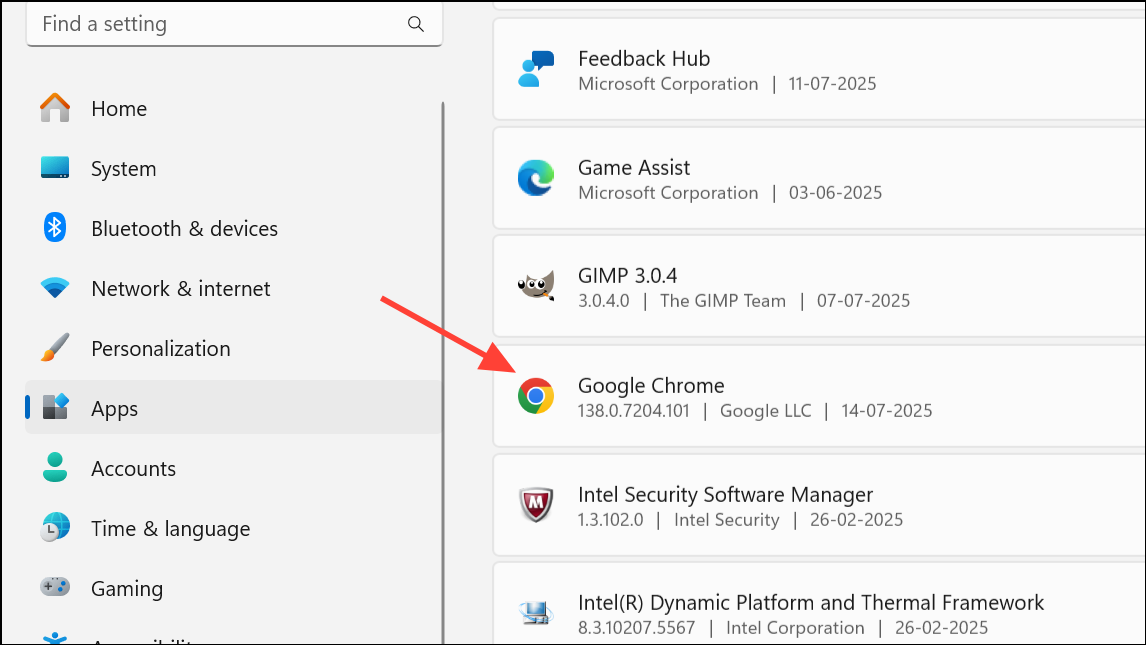Click the sidebar vertical scrollbar
The height and width of the screenshot is (645, 1146).
click(x=443, y=370)
